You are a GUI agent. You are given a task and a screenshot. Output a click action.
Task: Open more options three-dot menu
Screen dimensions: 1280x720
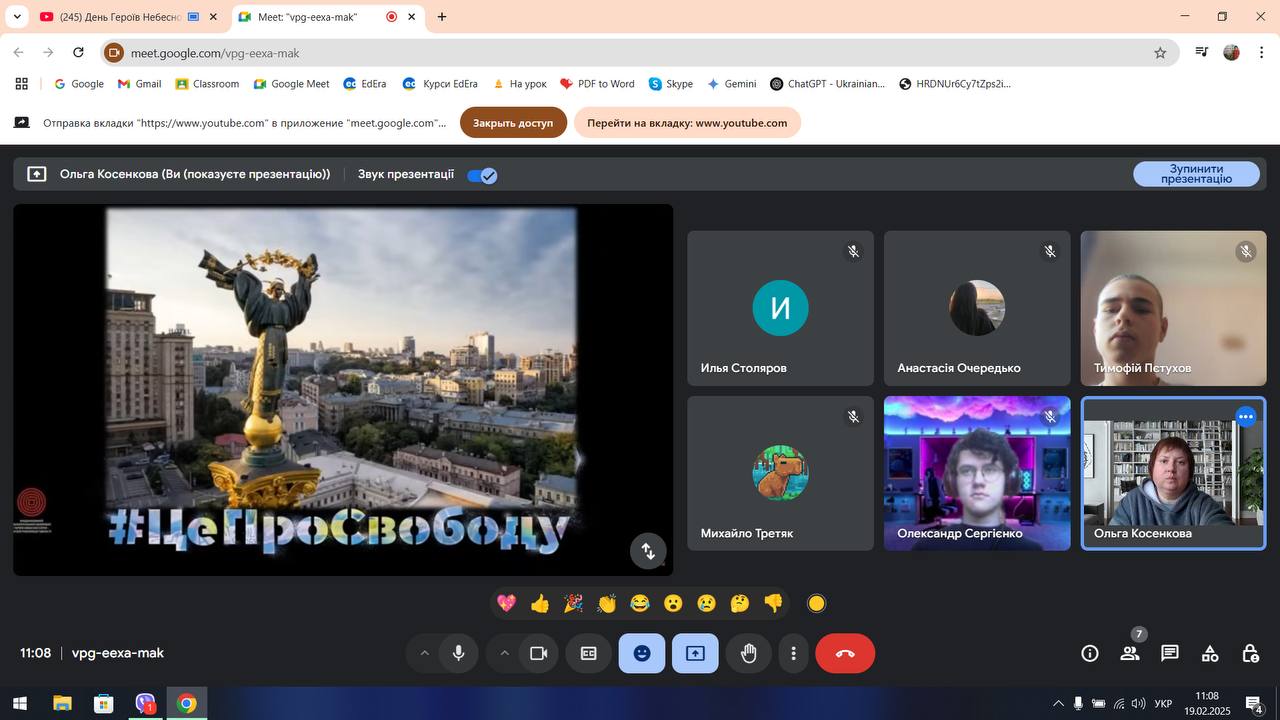[793, 653]
